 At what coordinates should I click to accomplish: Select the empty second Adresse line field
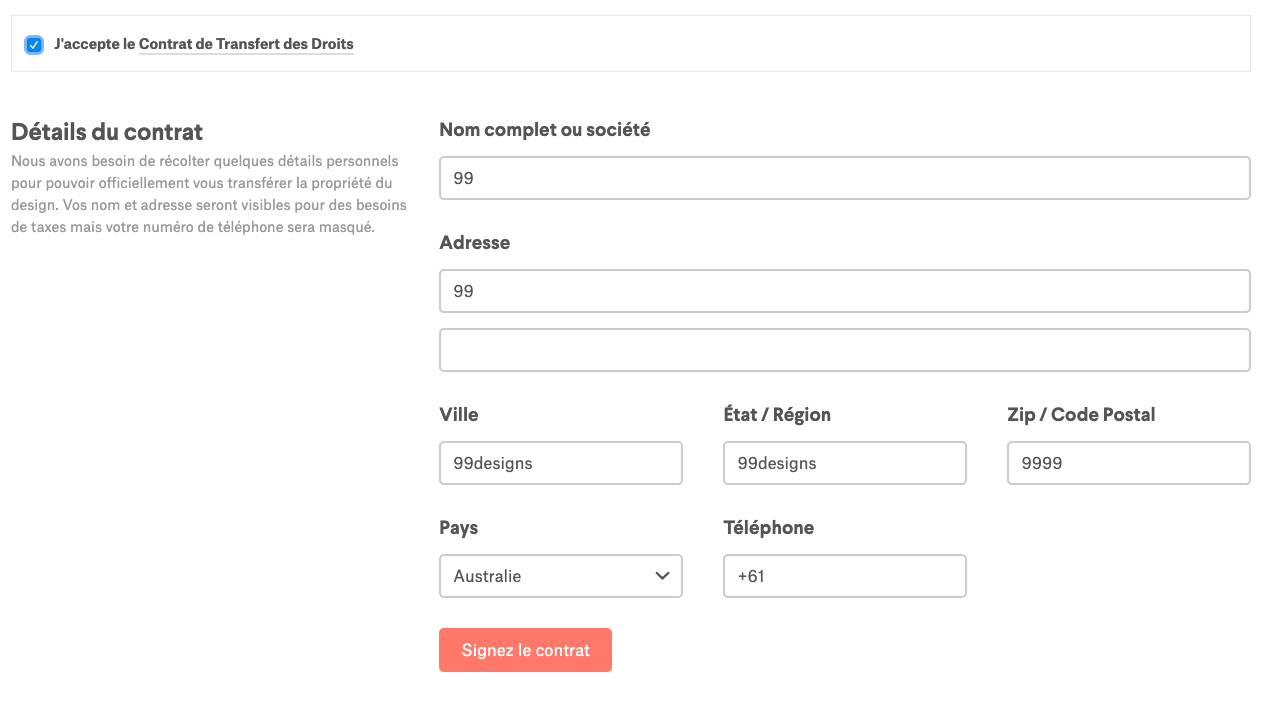[x=844, y=350]
